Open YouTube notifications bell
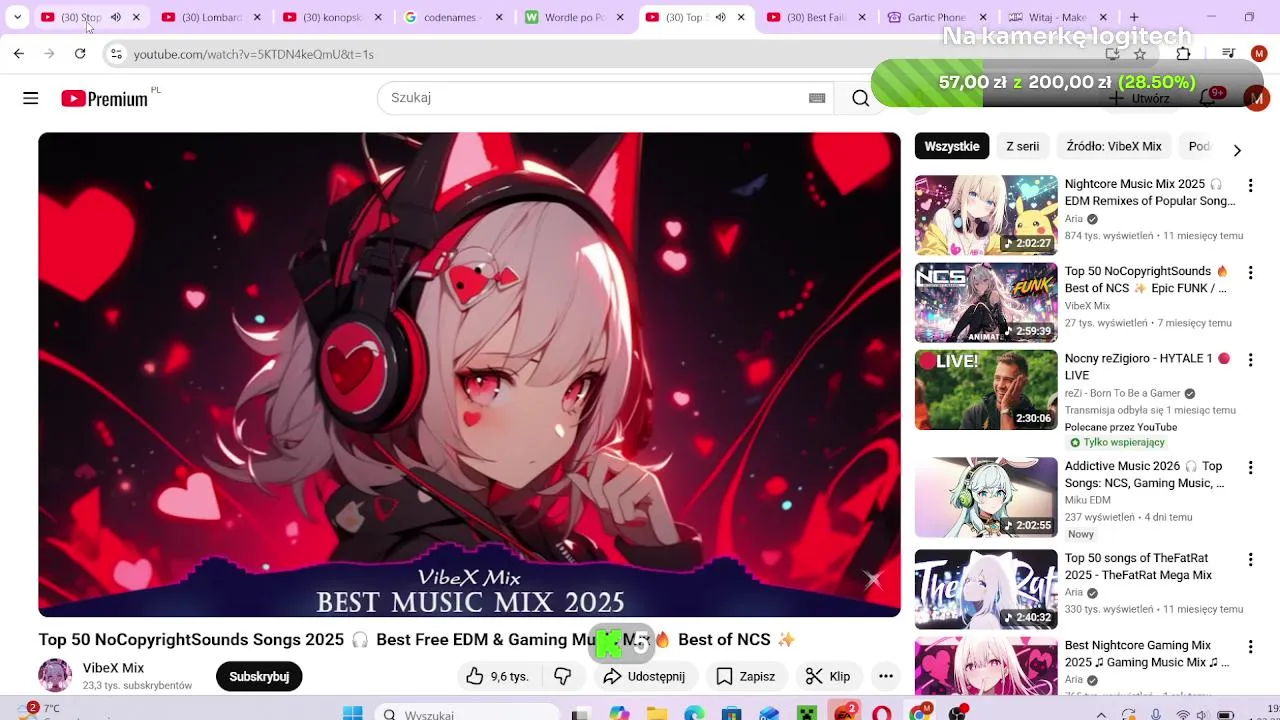The height and width of the screenshot is (720, 1280). 1207,98
